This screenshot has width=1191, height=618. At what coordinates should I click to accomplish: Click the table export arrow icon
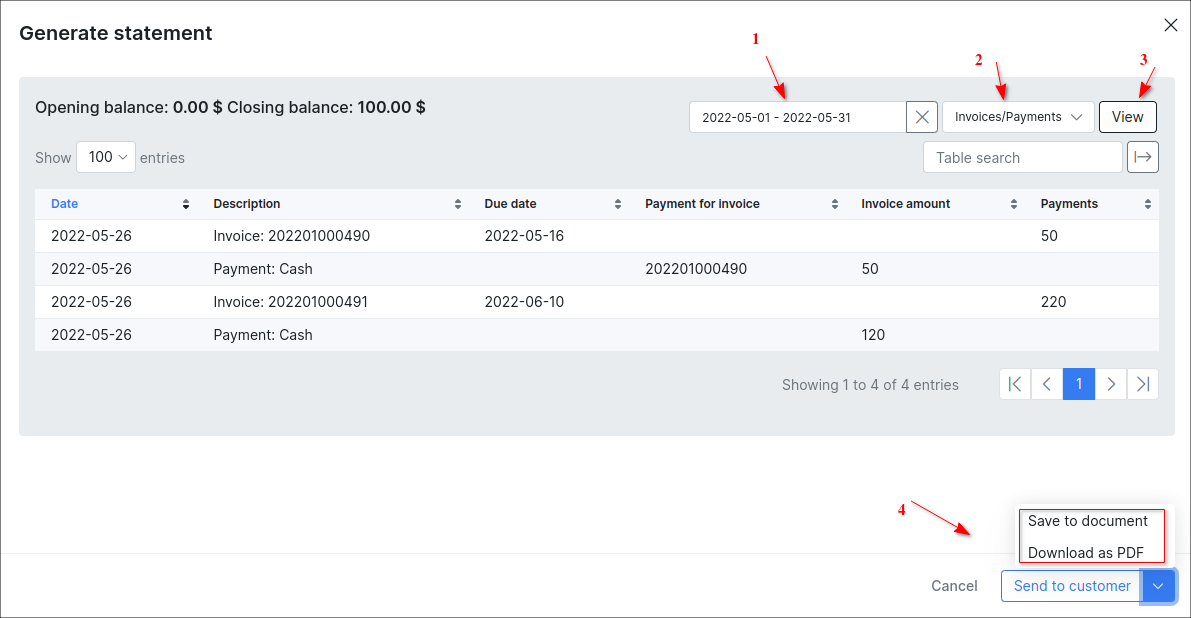pyautogui.click(x=1143, y=157)
